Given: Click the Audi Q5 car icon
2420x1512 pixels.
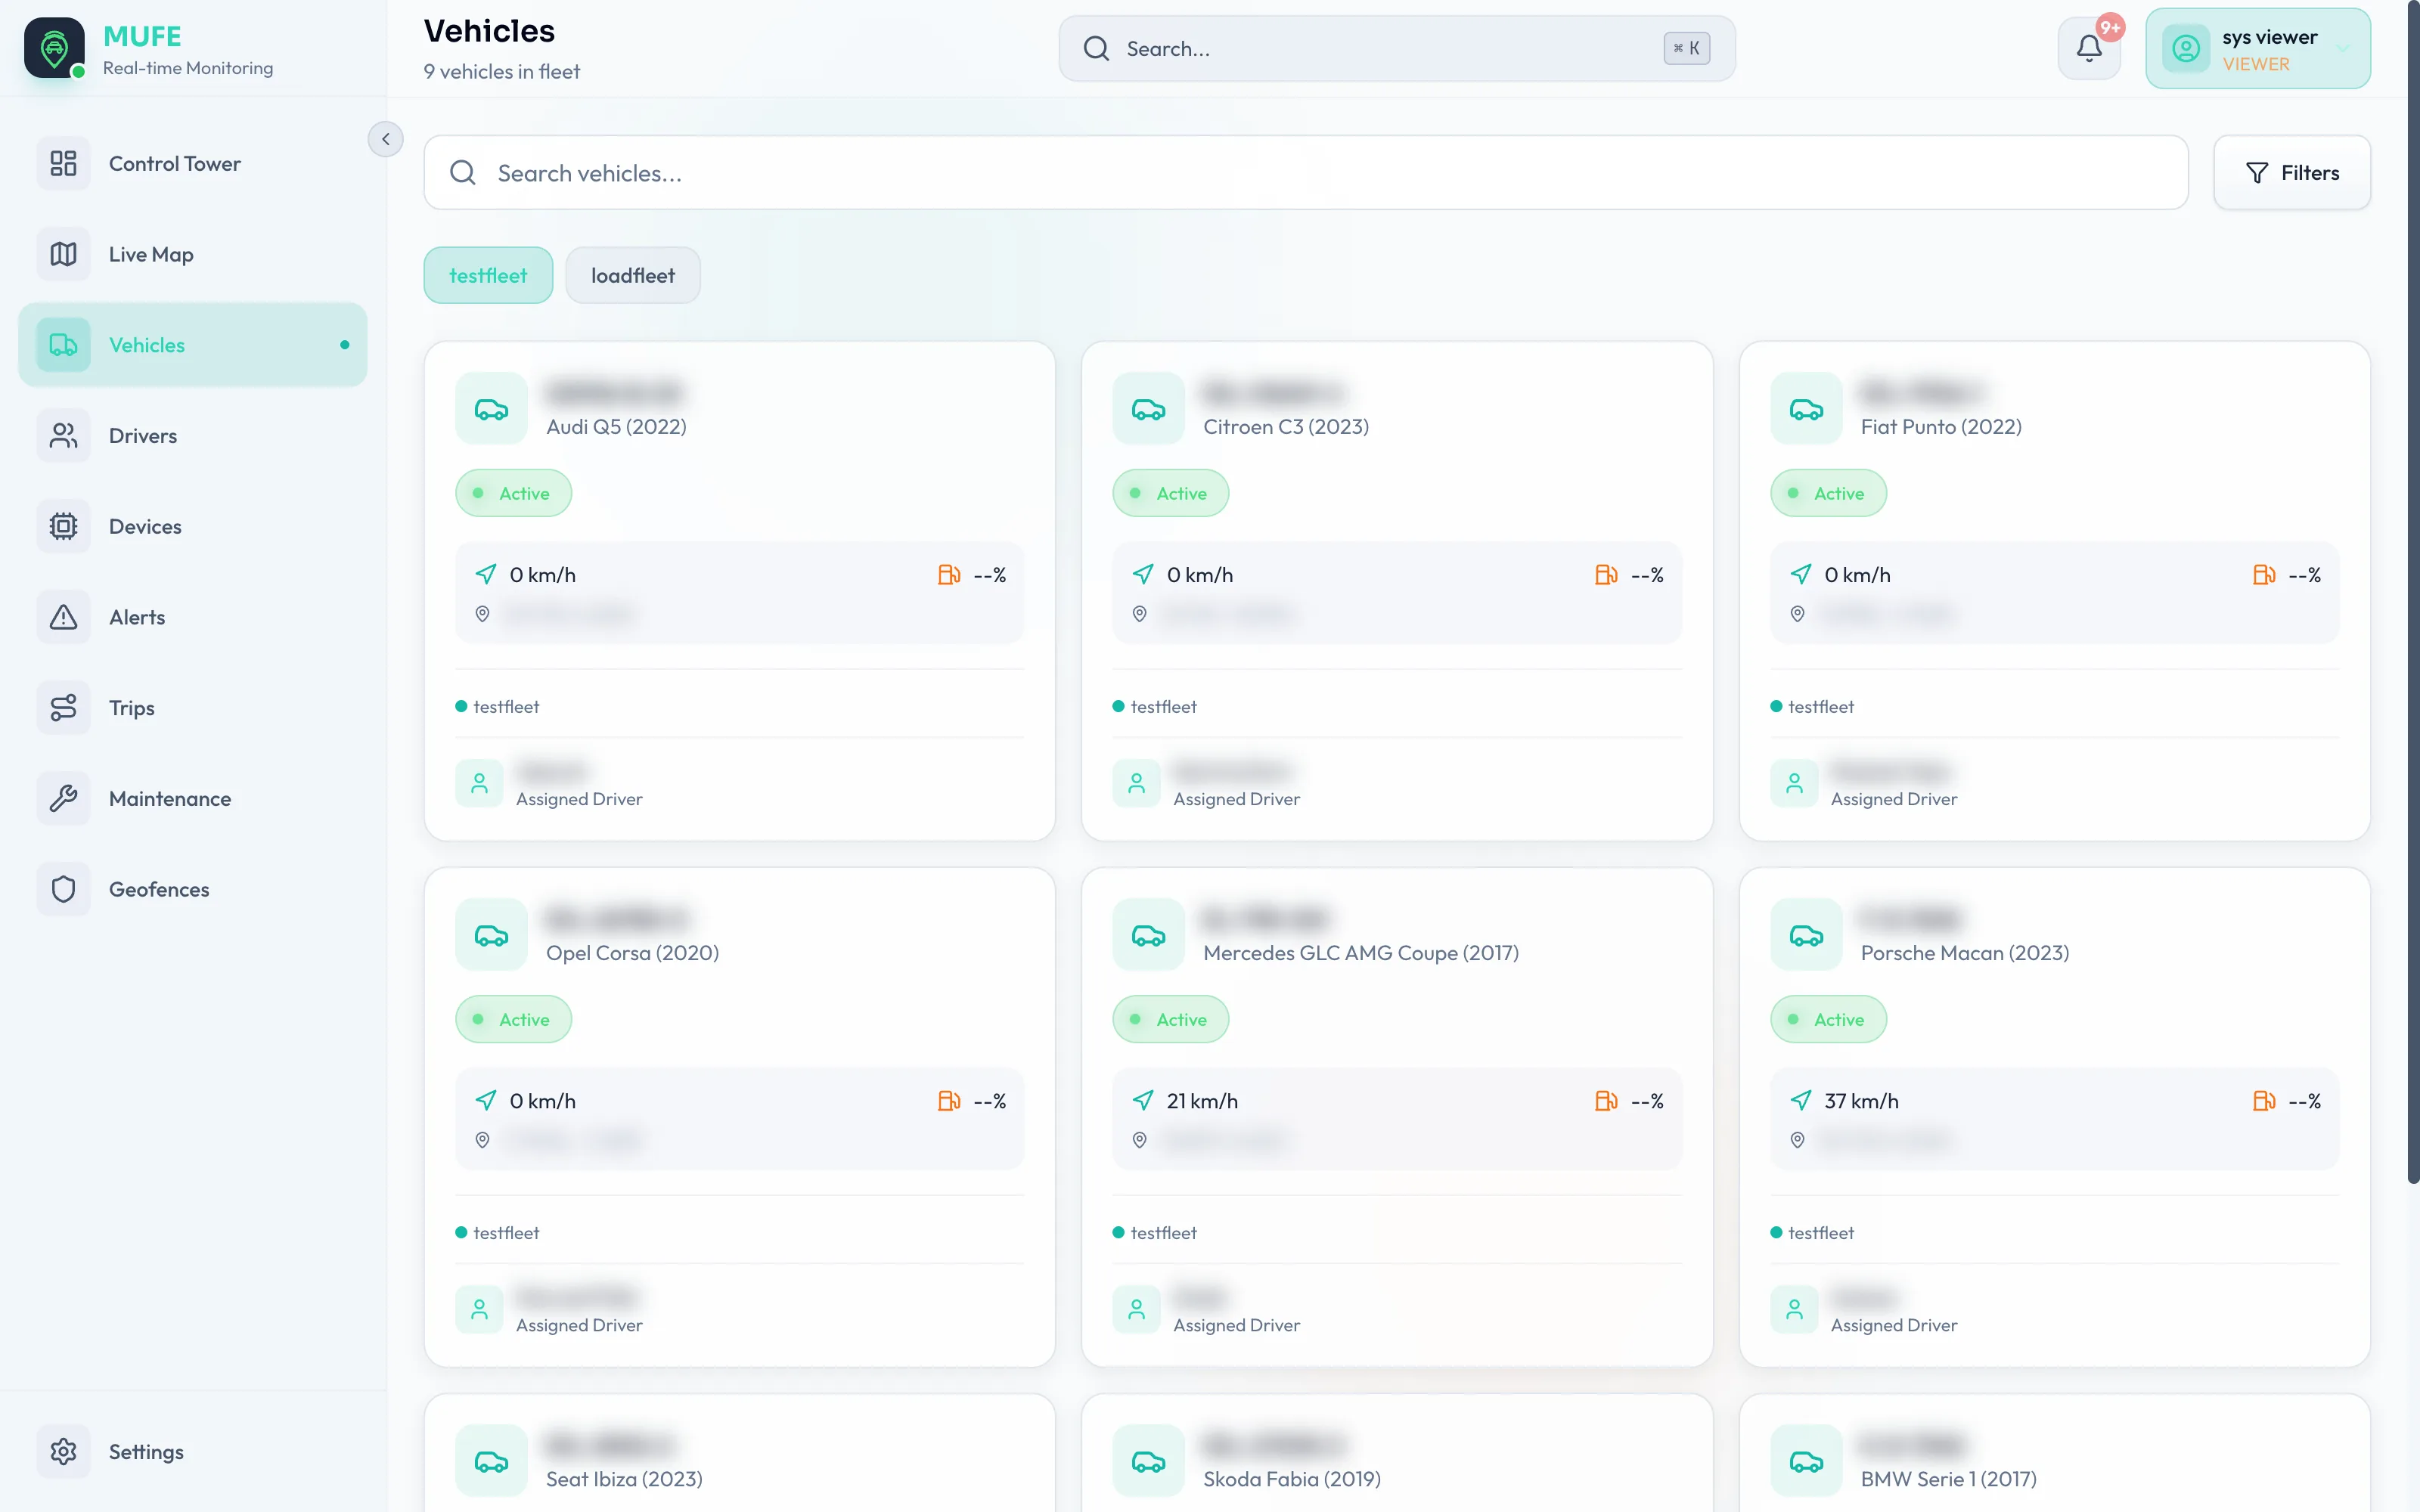Looking at the screenshot, I should click(x=491, y=409).
